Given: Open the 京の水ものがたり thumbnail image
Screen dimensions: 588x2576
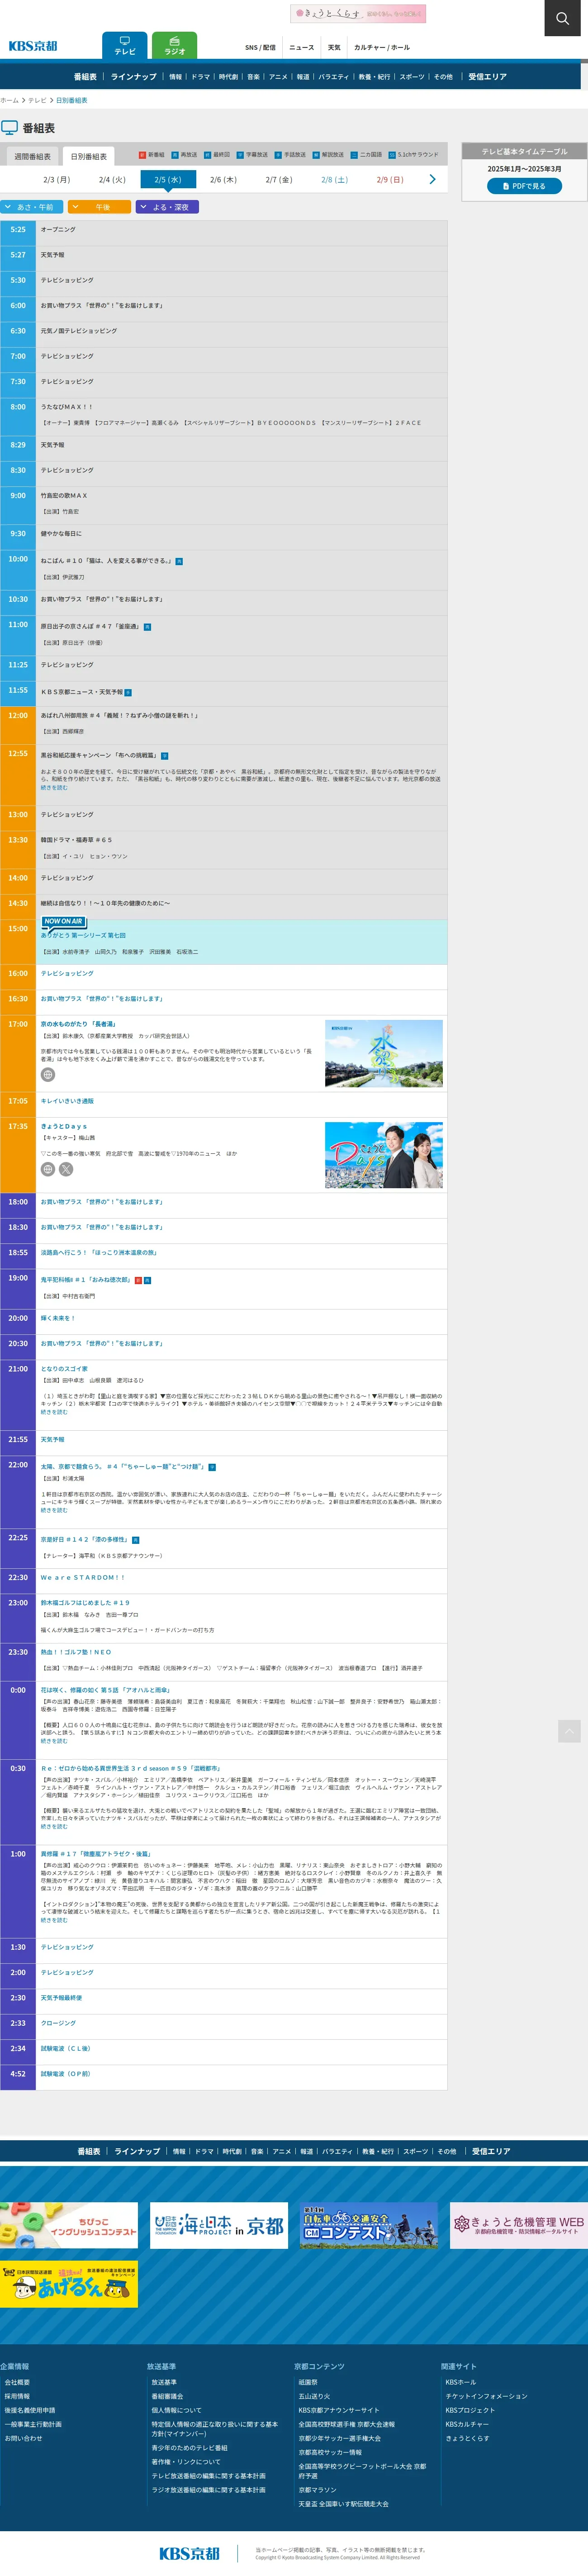Looking at the screenshot, I should (384, 1053).
